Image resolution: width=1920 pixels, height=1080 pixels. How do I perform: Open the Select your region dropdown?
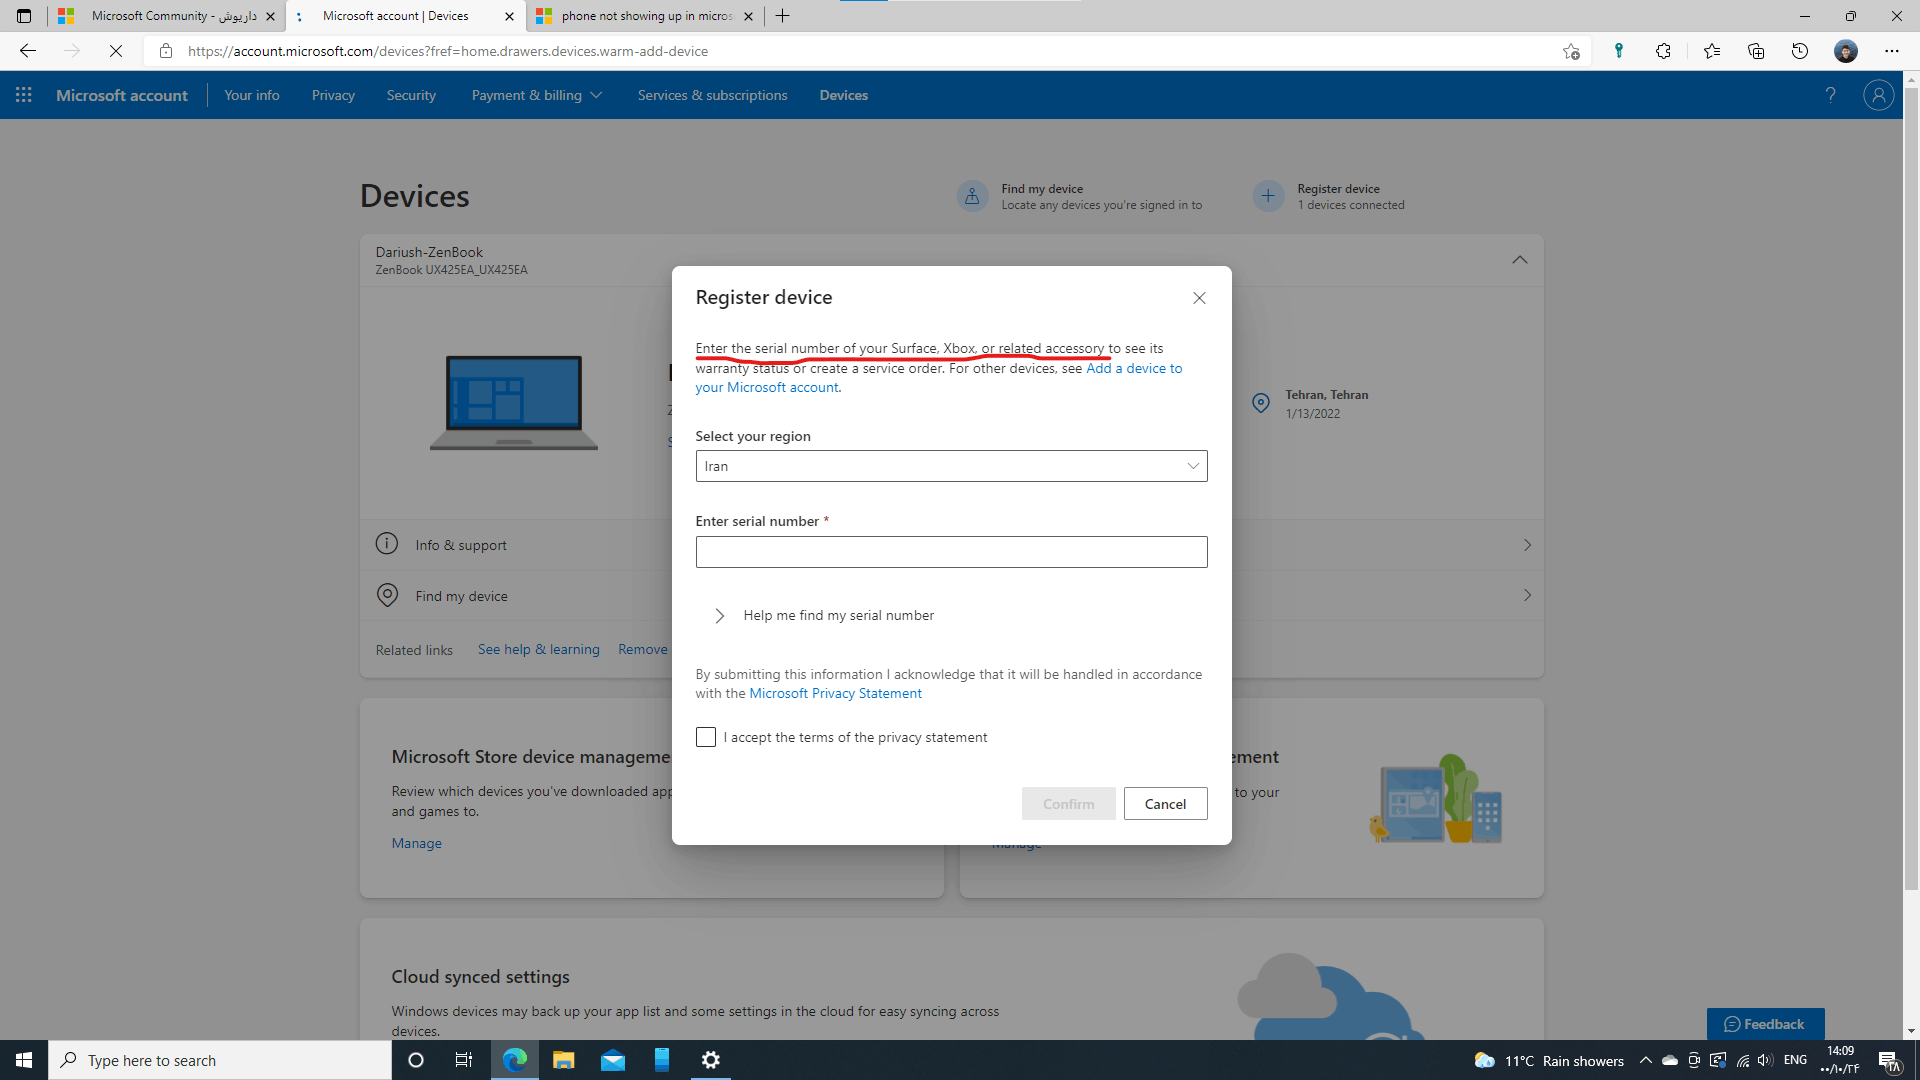click(x=951, y=466)
